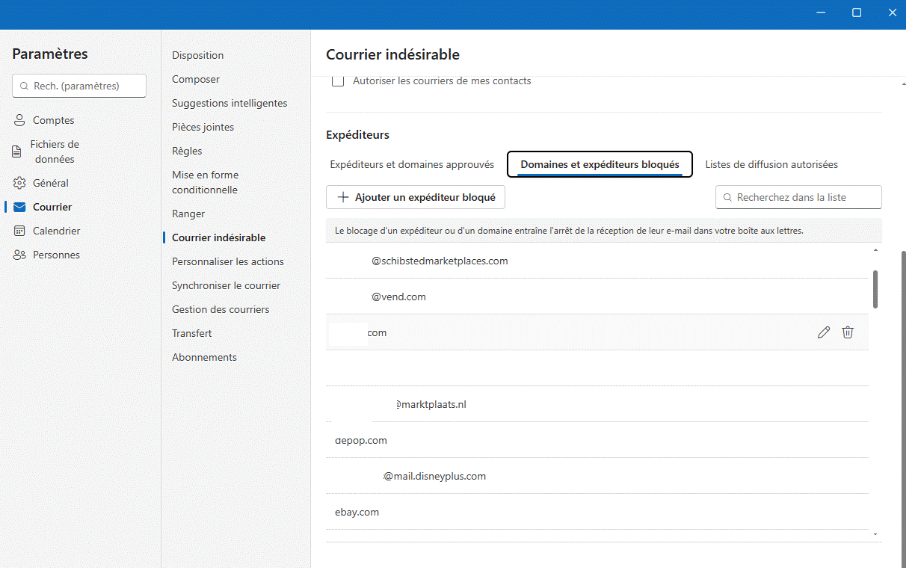Open Listes de diffusion autorisées tab
907x568 pixels.
[x=771, y=164]
